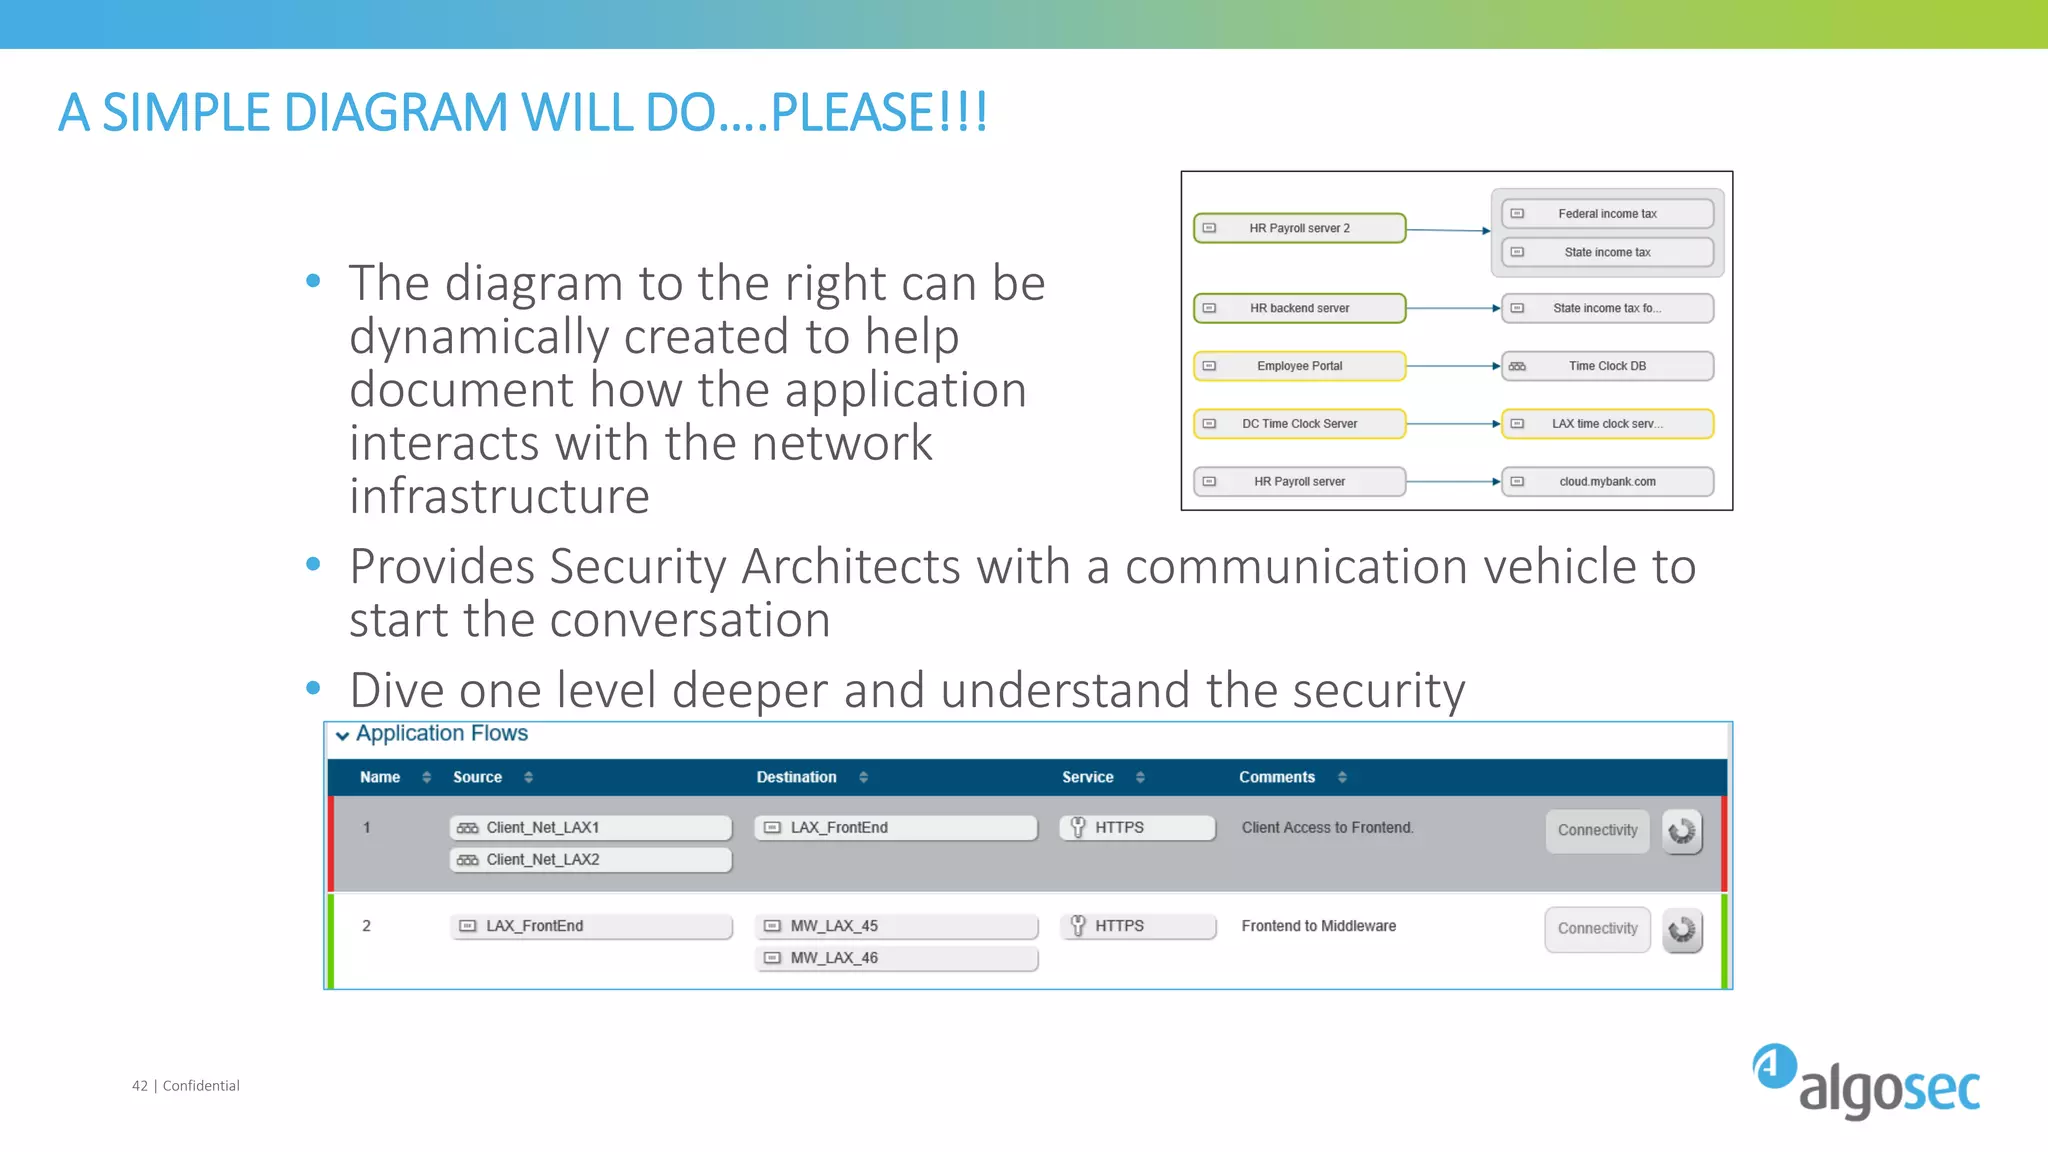Select MW_LAX_45 destination object

[x=896, y=926]
